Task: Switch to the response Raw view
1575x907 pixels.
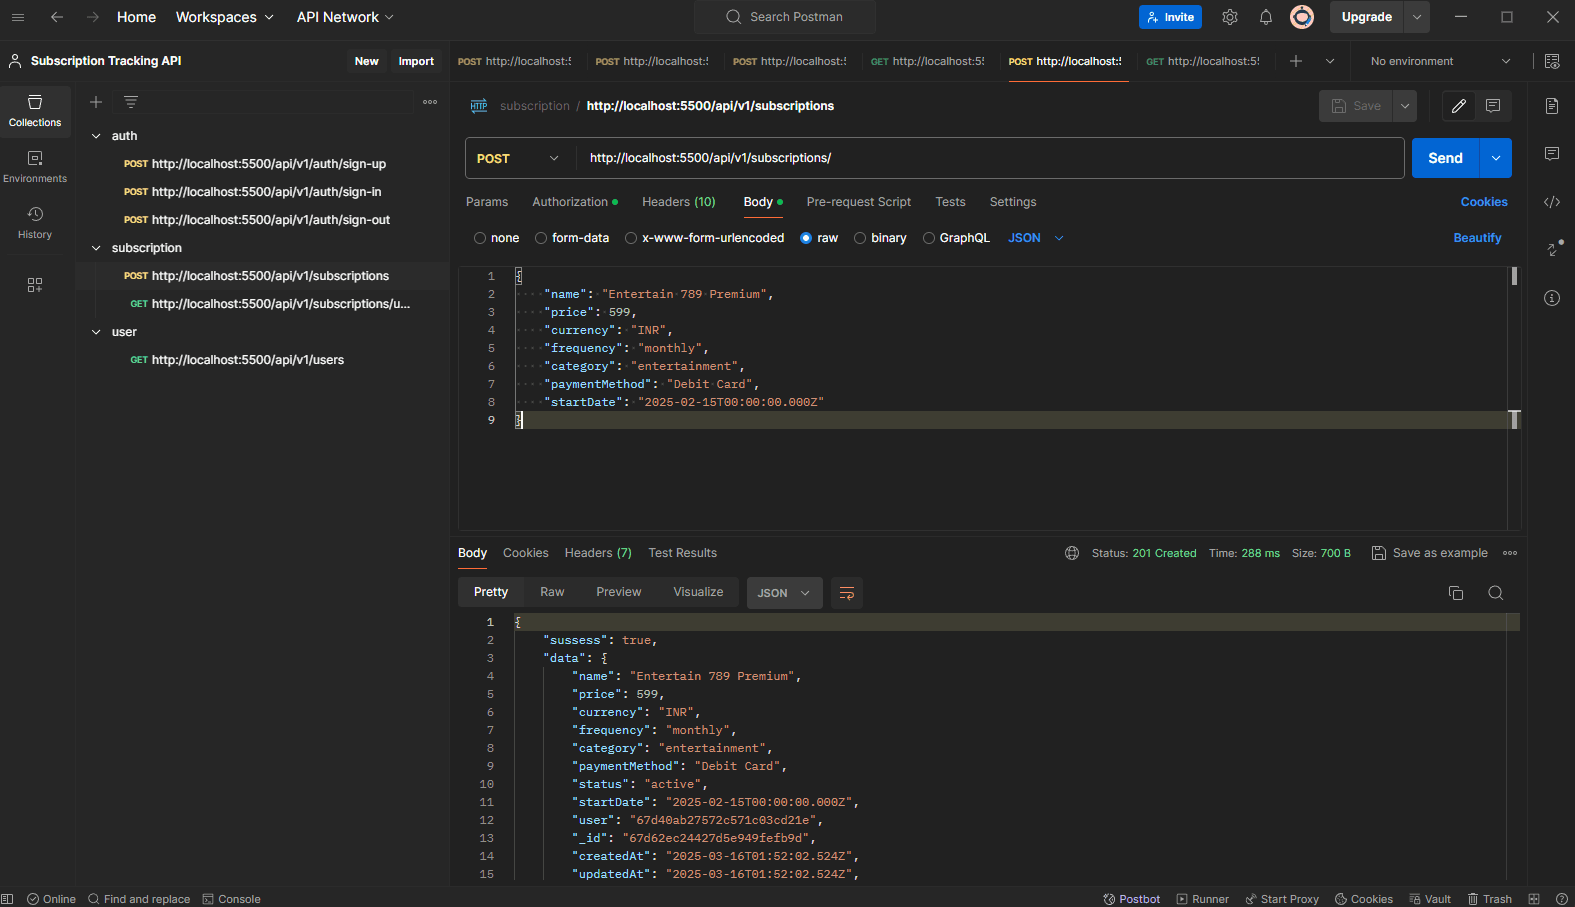Action: coord(552,592)
